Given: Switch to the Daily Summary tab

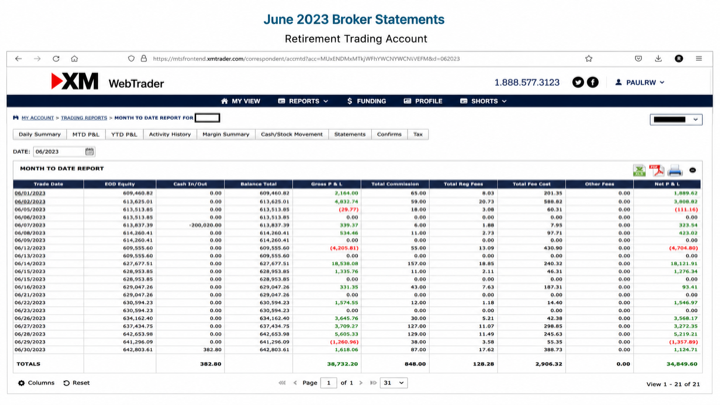Looking at the screenshot, I should point(39,135).
